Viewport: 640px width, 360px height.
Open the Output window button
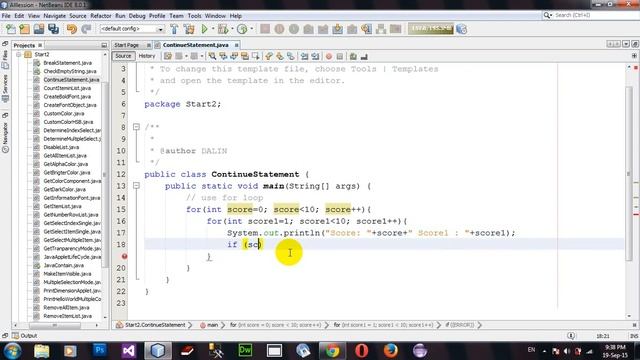pyautogui.click(x=24, y=336)
